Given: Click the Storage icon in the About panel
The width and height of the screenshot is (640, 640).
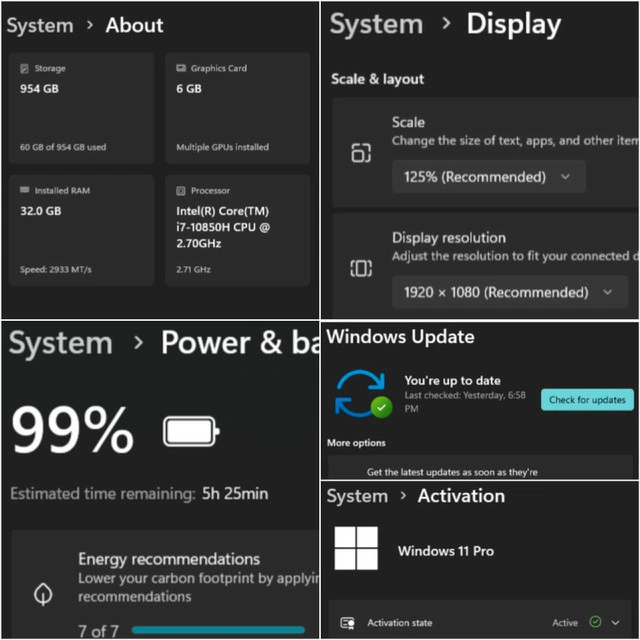Looking at the screenshot, I should pyautogui.click(x=24, y=68).
